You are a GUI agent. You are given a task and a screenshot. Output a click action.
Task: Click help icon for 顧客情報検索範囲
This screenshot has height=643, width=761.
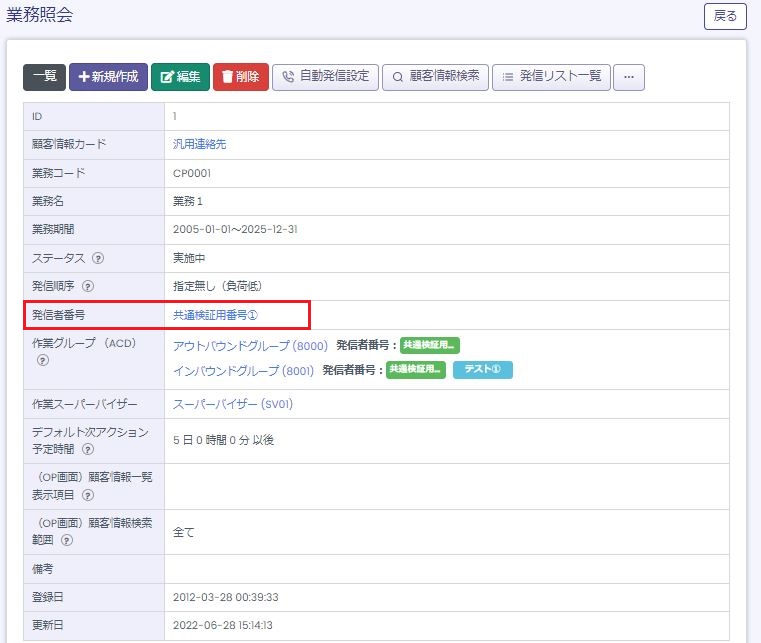point(67,540)
